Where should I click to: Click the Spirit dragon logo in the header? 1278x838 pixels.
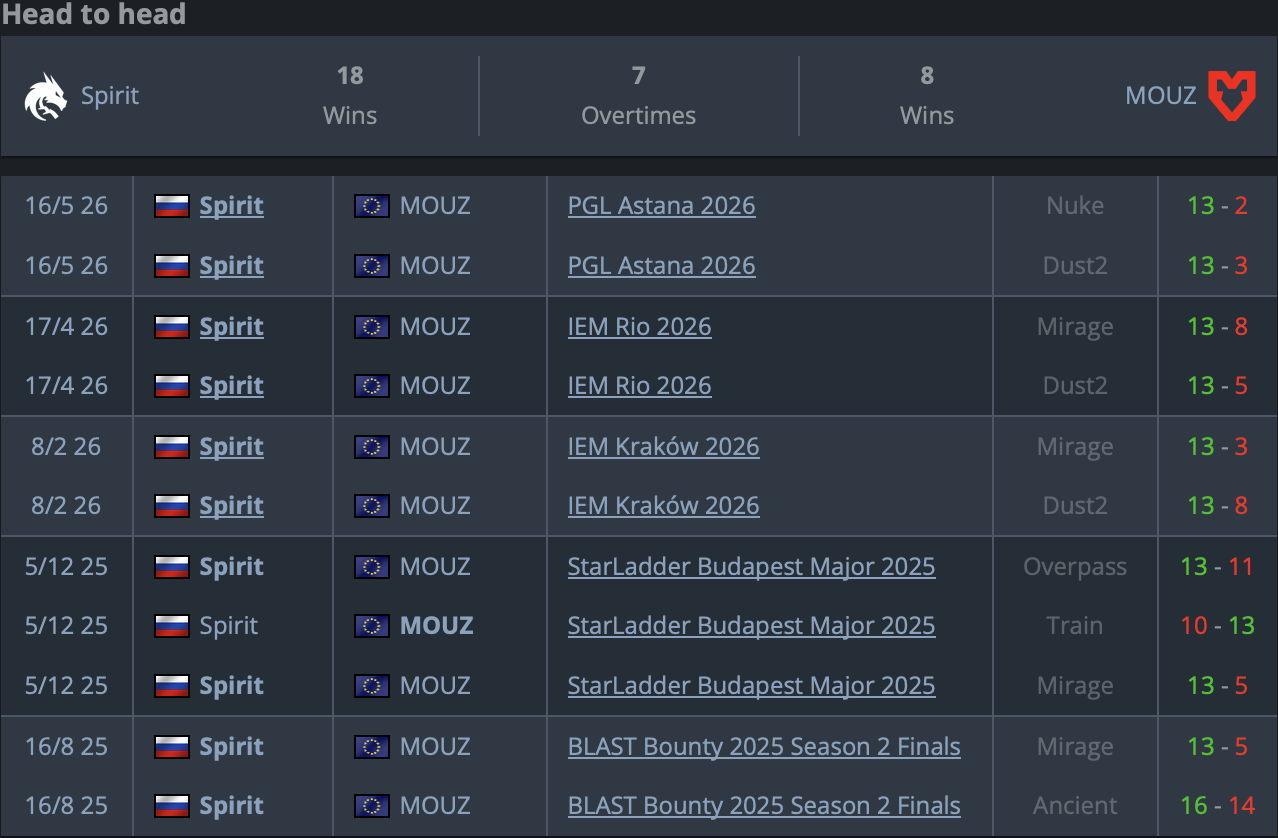click(46, 96)
